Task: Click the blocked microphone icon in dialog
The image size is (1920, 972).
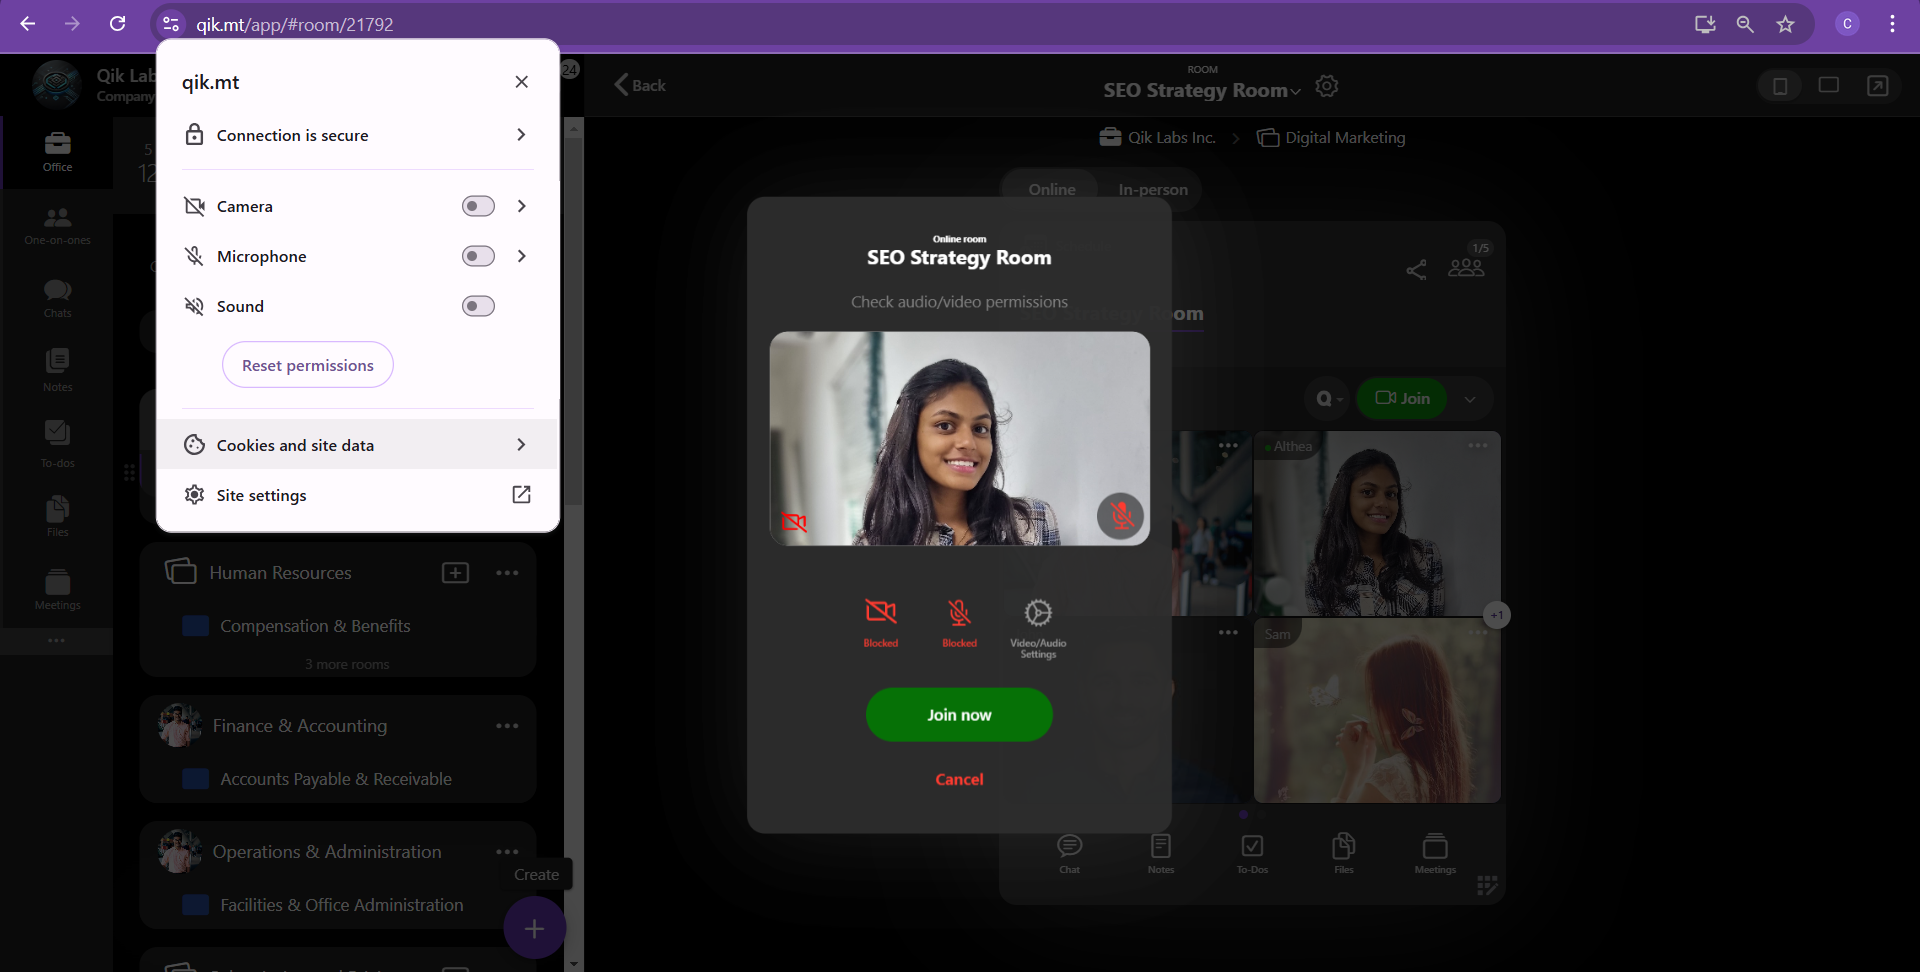Action: point(959,612)
